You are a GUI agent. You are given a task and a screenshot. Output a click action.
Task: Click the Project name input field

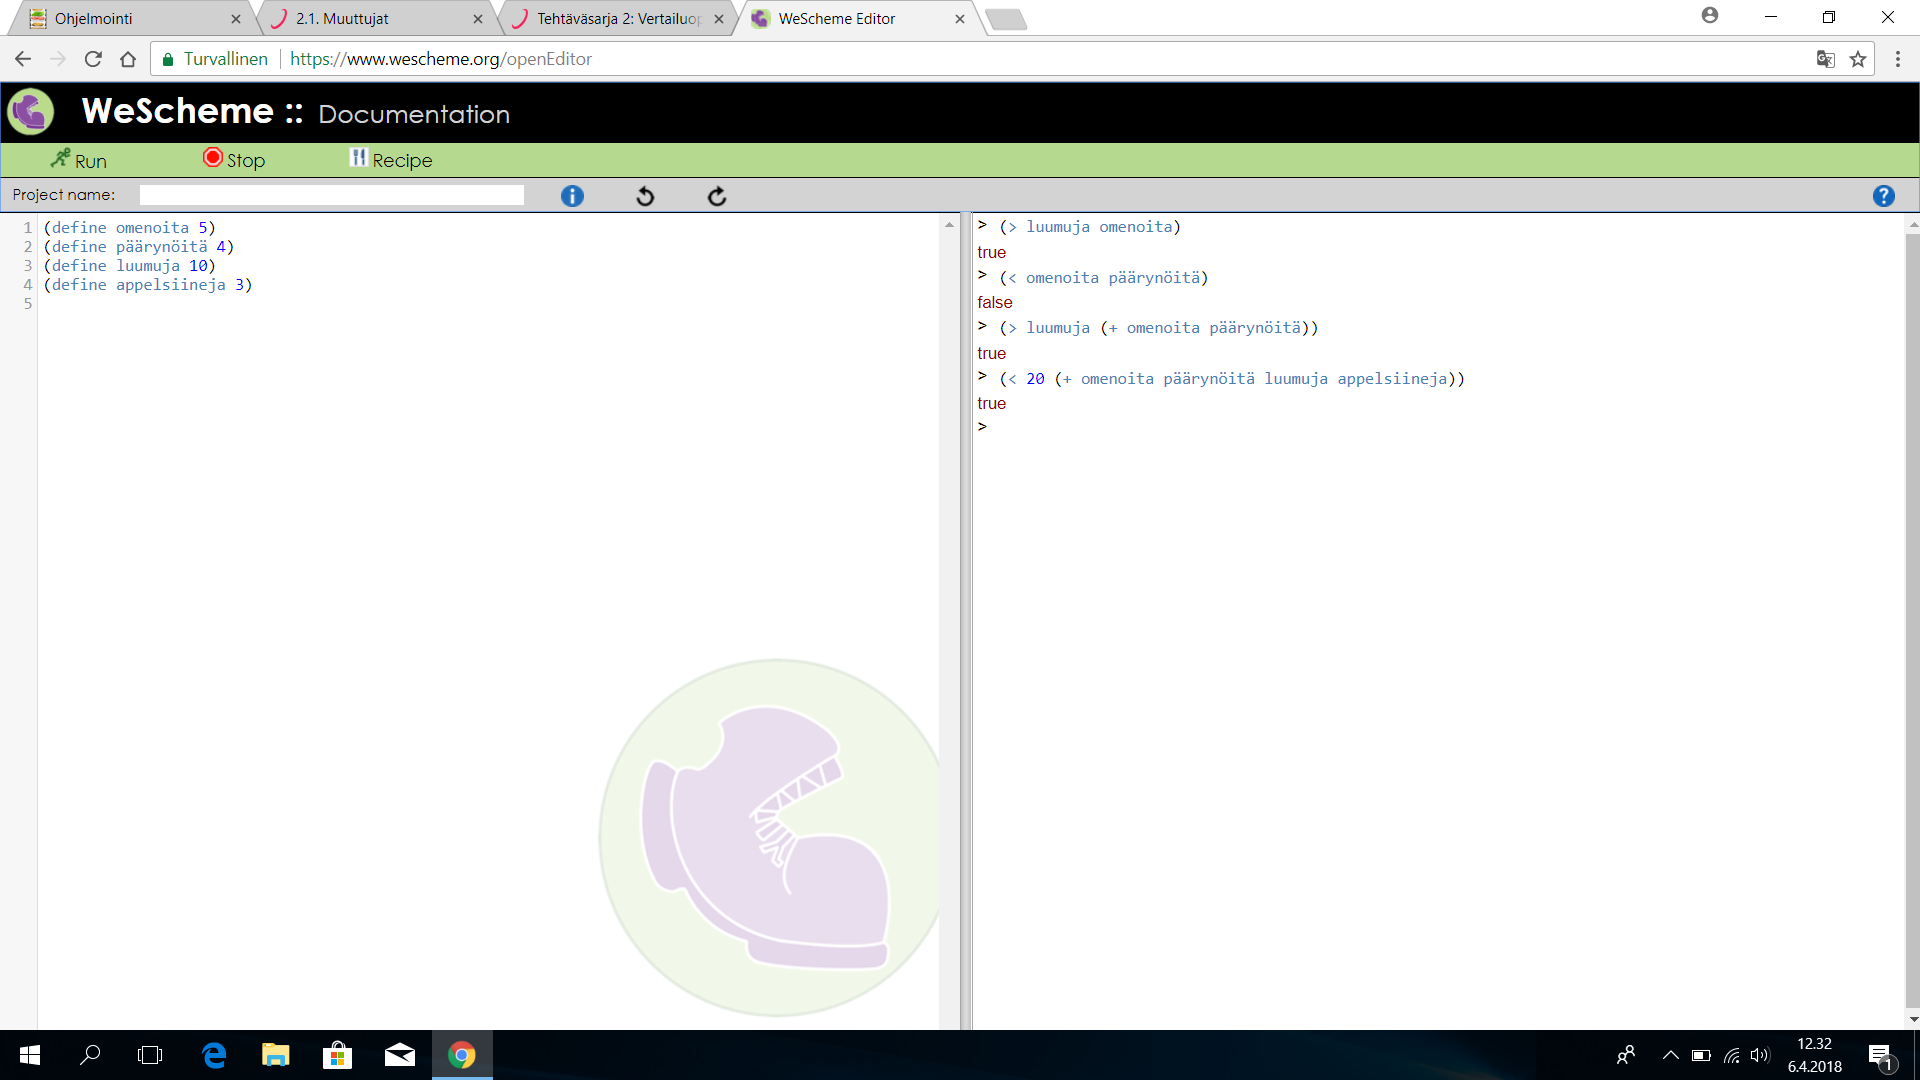click(x=331, y=195)
